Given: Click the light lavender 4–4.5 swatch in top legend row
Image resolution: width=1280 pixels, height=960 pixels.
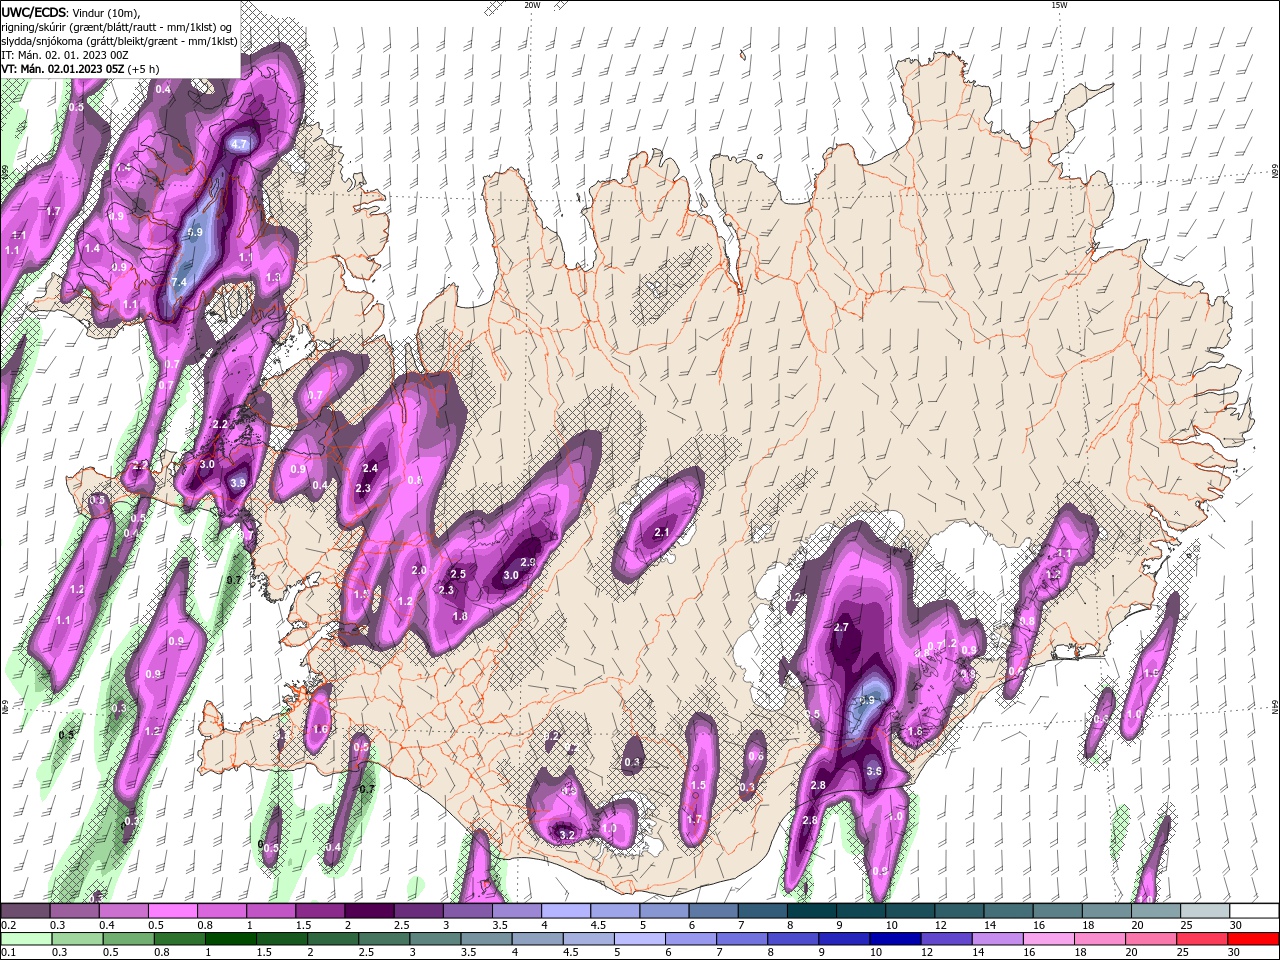Looking at the screenshot, I should click(566, 911).
